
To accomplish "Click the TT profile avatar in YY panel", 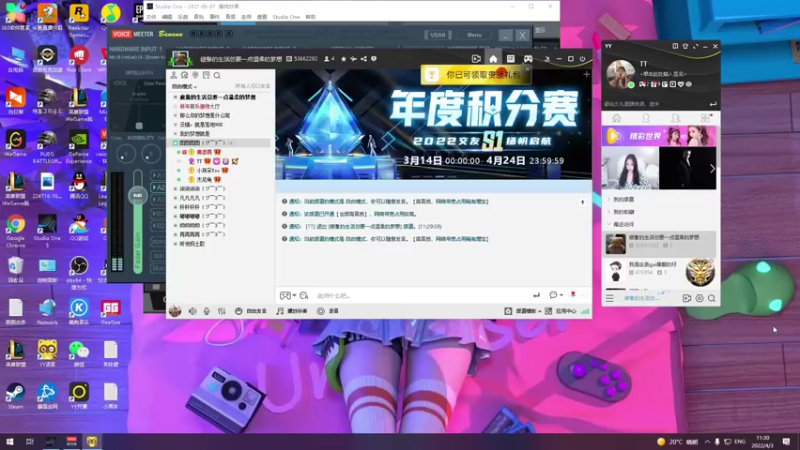I will (x=620, y=74).
